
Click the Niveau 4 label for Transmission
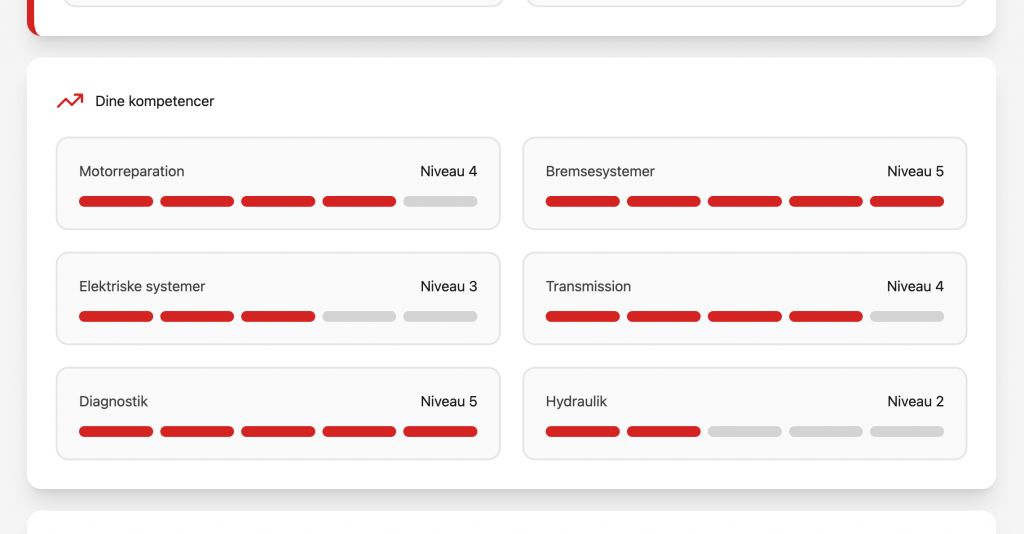[x=915, y=286]
